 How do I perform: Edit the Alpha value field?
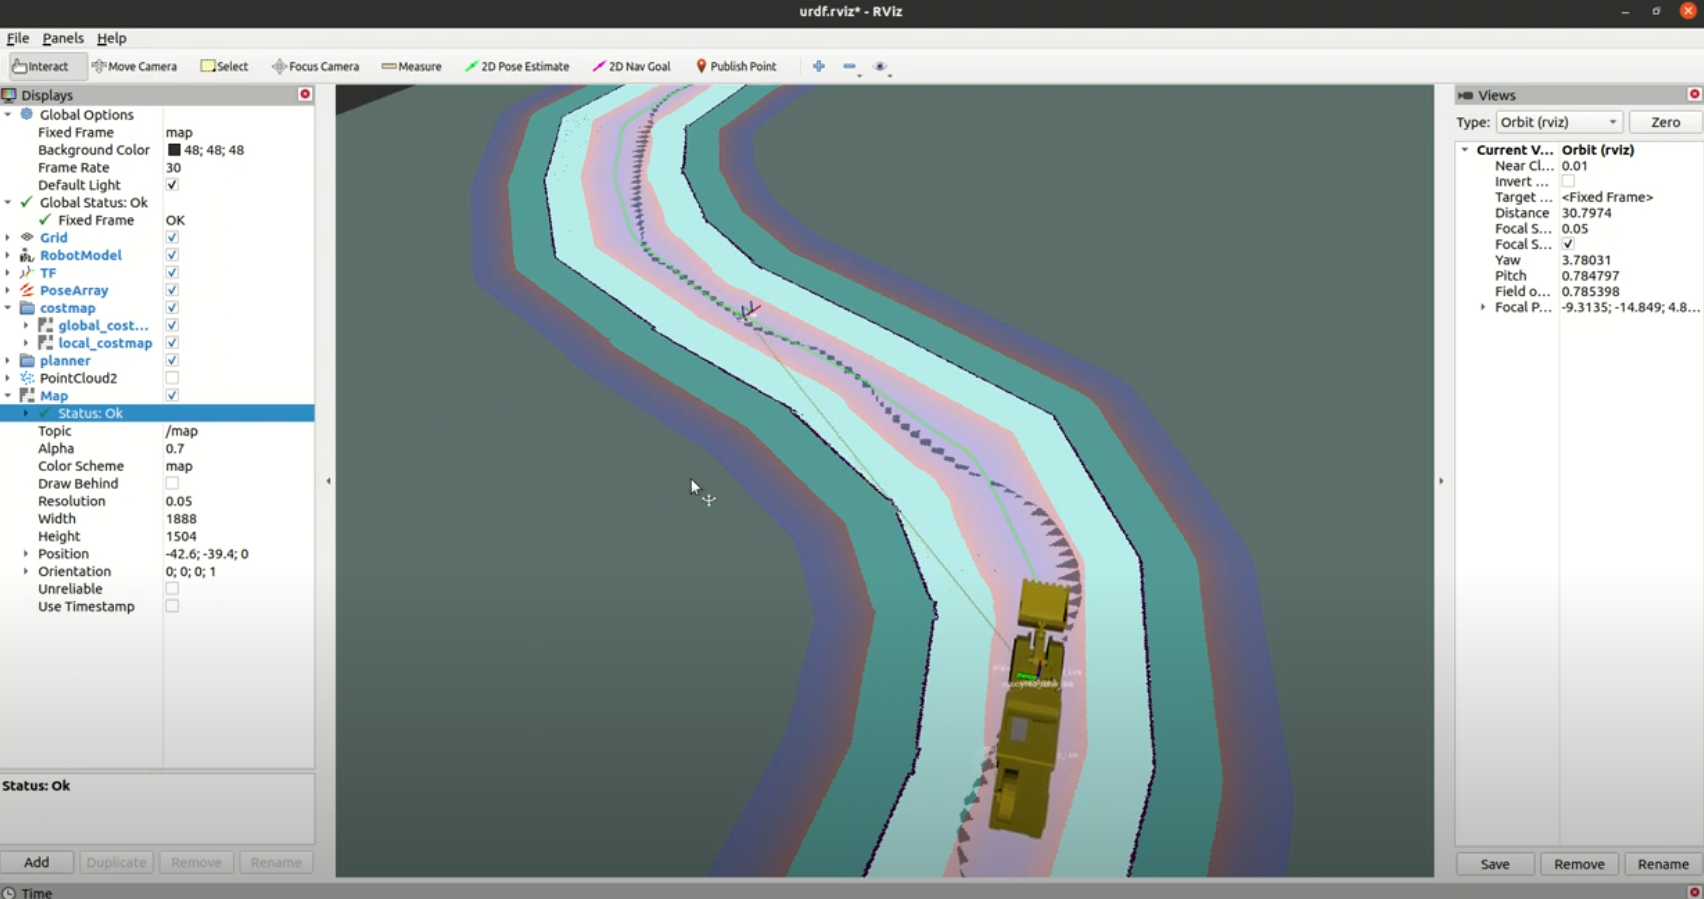coord(236,449)
